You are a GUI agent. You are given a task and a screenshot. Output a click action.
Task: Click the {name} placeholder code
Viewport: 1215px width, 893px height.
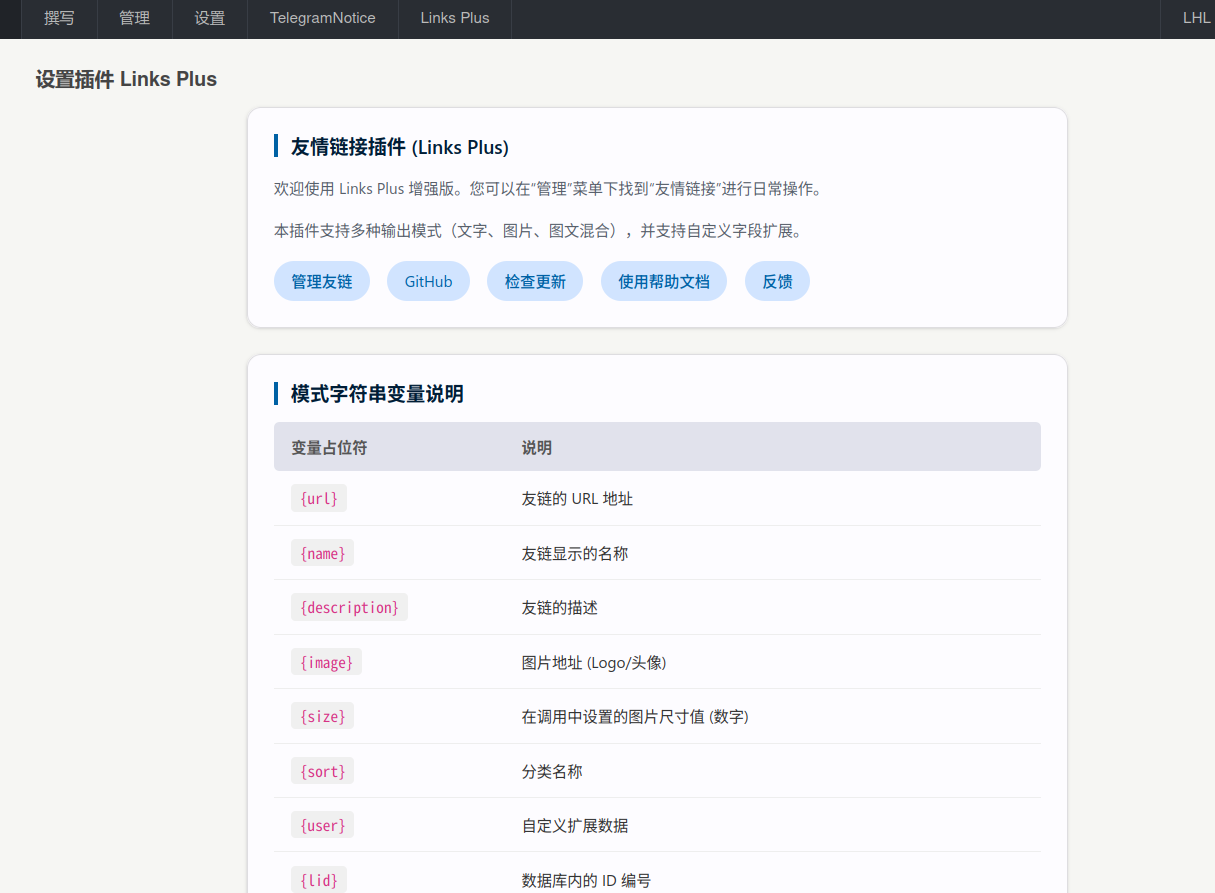[x=322, y=553]
